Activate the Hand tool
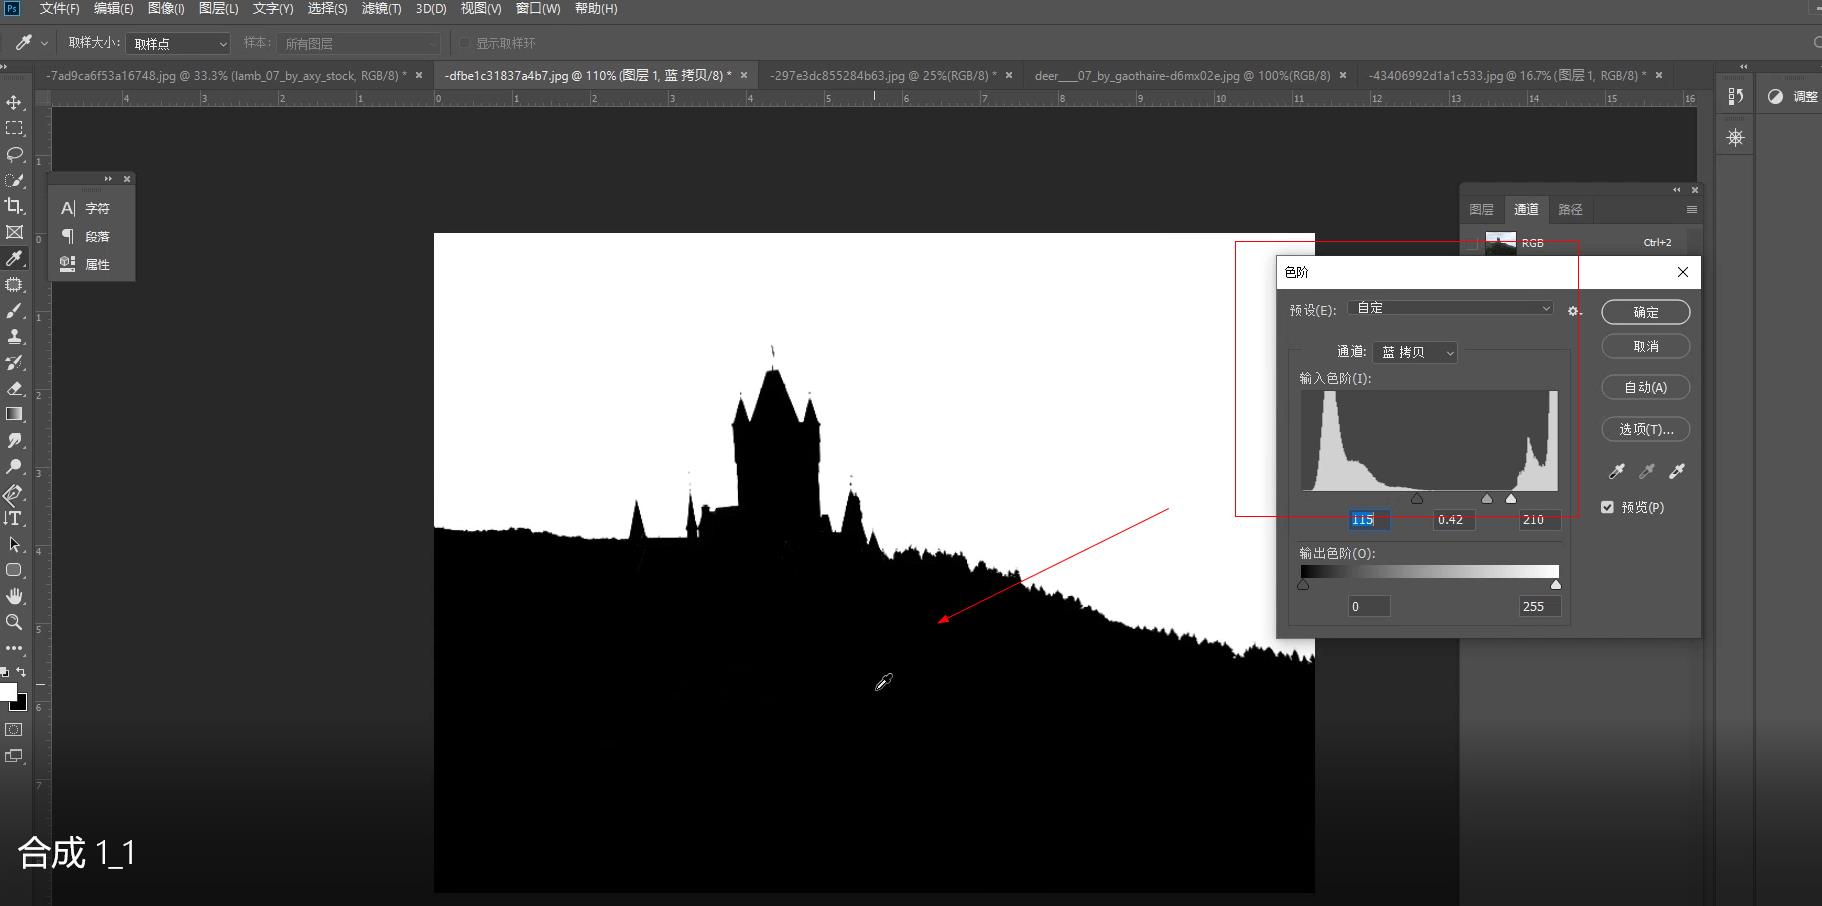 tap(14, 596)
